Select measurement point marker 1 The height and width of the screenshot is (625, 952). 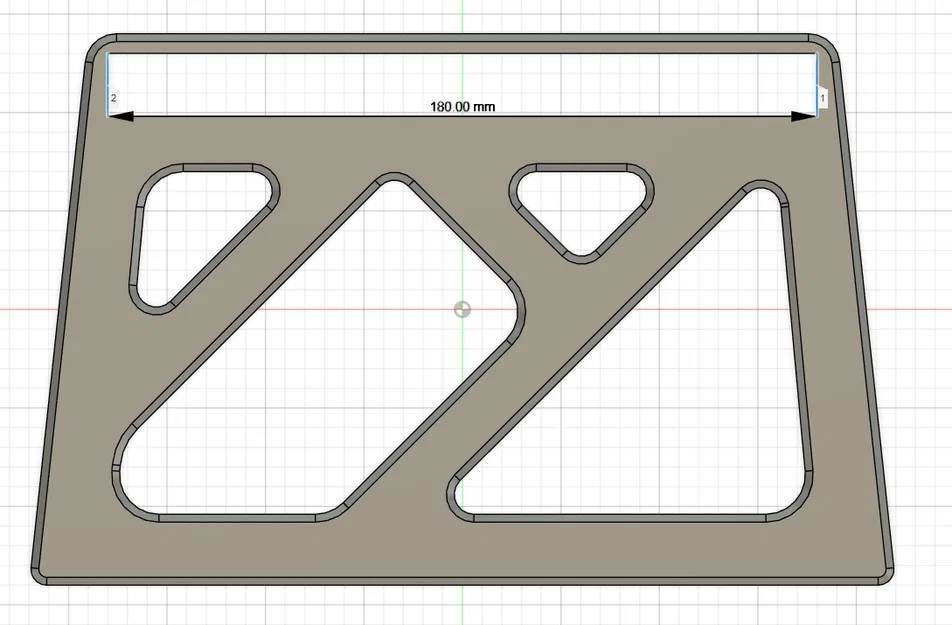tap(823, 98)
